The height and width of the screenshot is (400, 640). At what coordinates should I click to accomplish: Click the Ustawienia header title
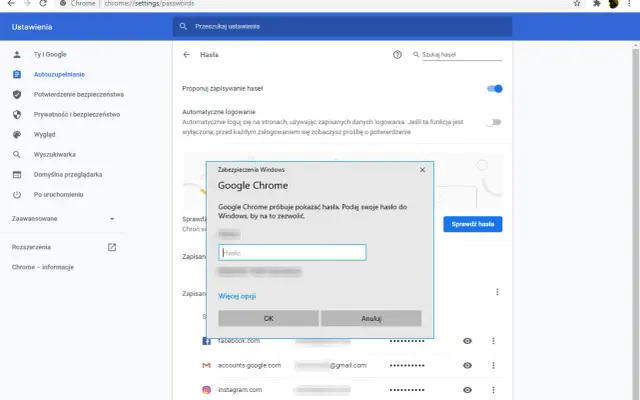coord(32,27)
